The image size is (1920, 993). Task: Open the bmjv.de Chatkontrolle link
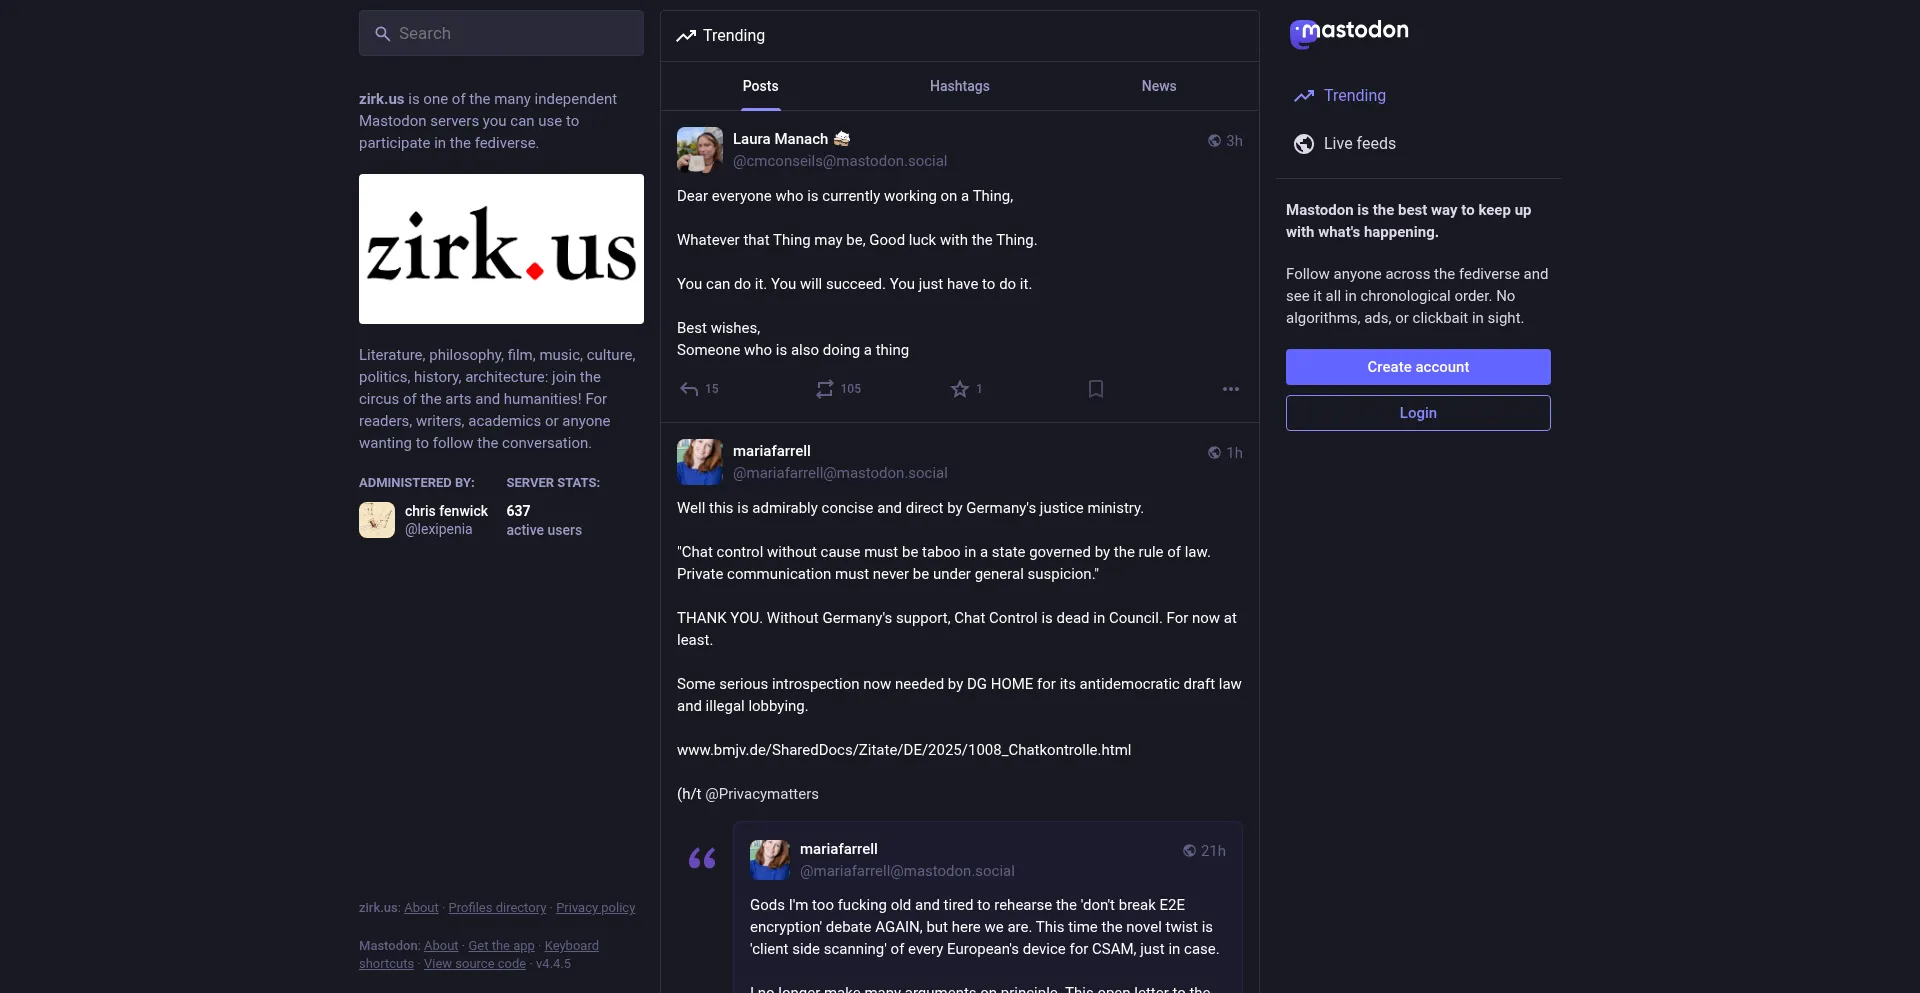coord(904,750)
